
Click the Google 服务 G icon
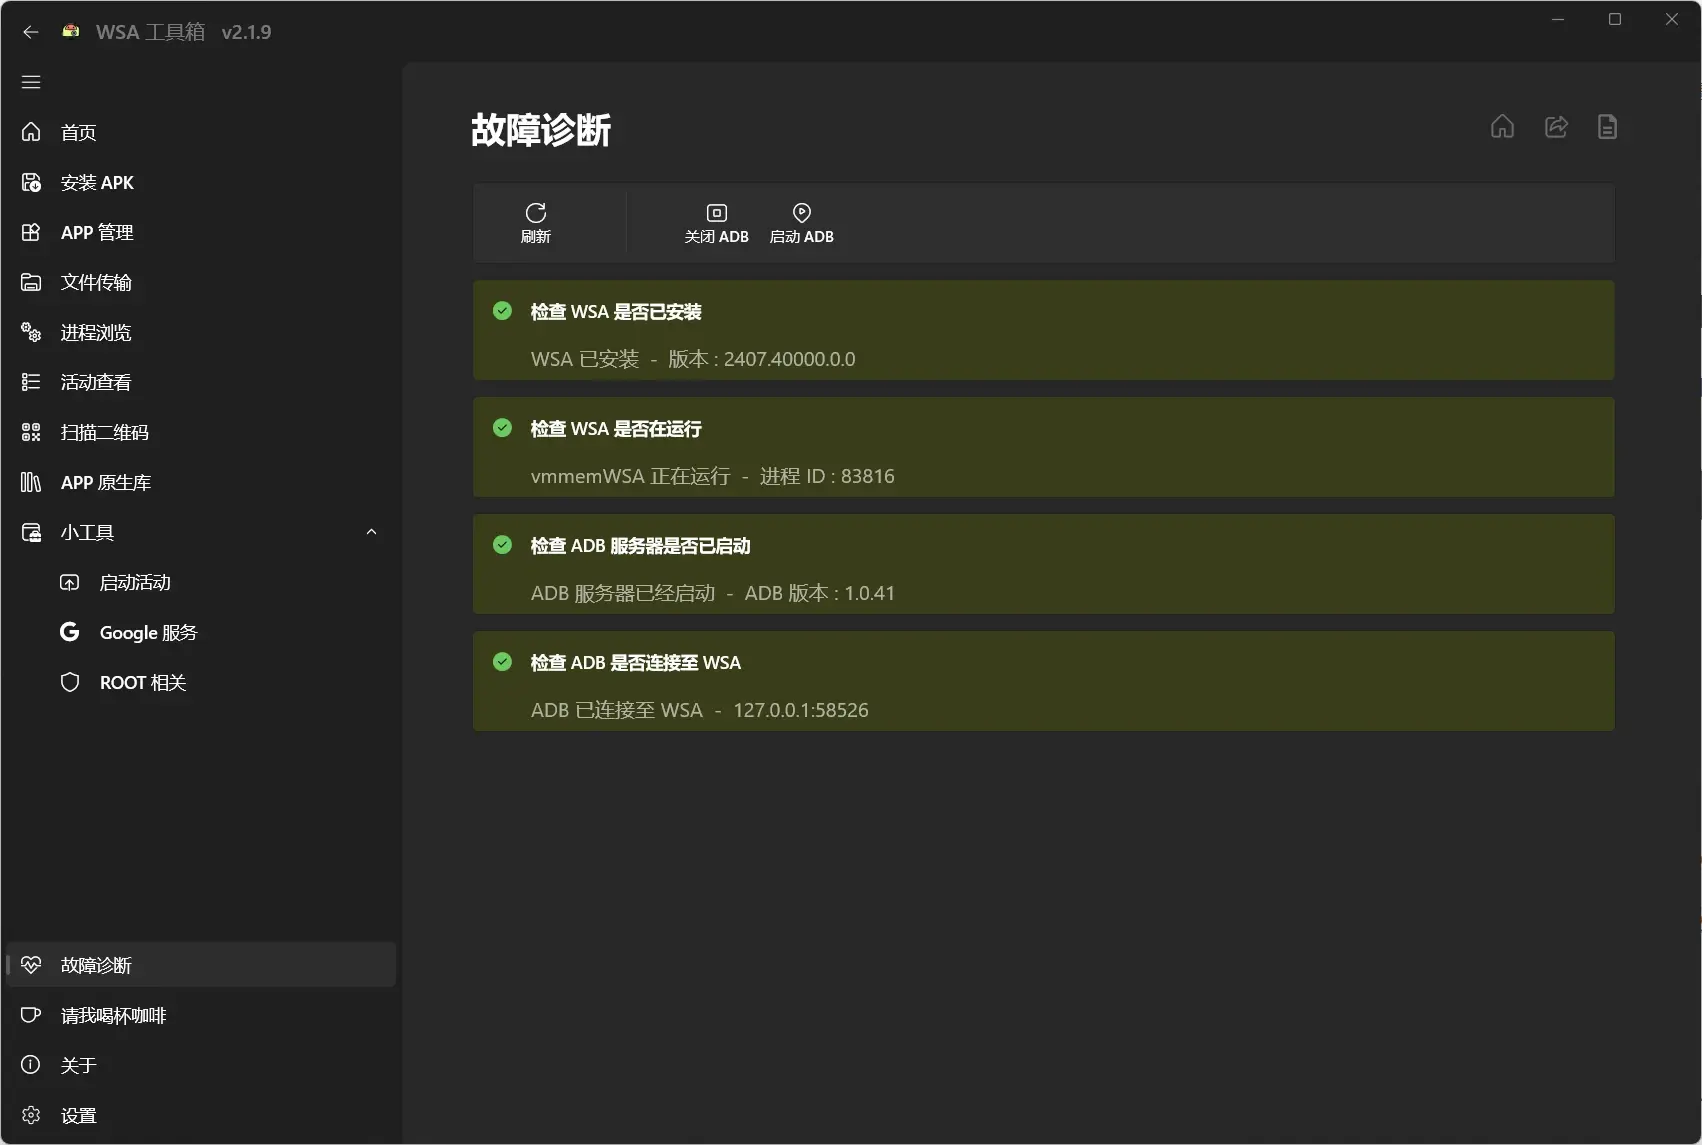tap(70, 632)
